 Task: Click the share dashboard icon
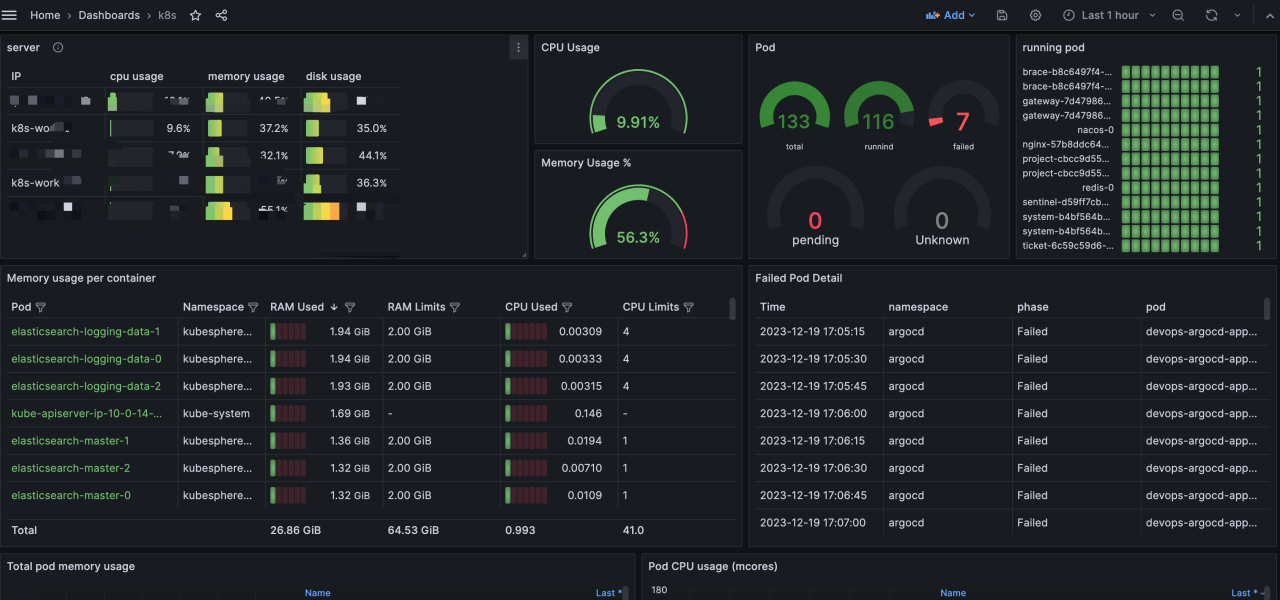point(221,15)
